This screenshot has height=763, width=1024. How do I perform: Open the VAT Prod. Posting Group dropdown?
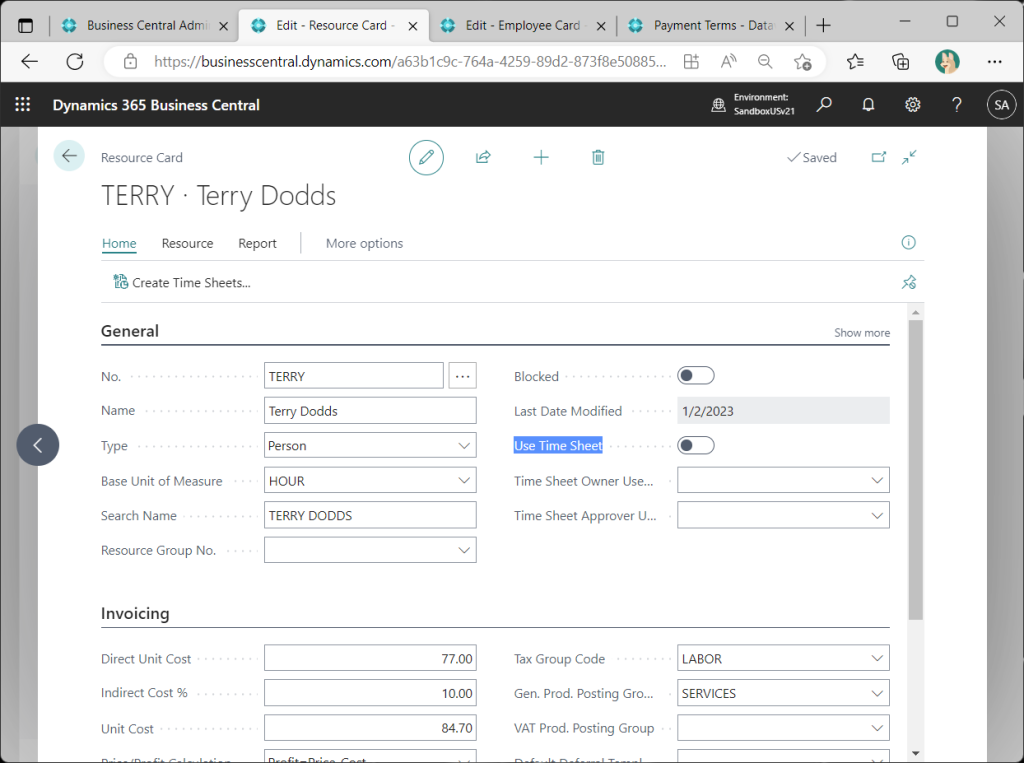(876, 728)
